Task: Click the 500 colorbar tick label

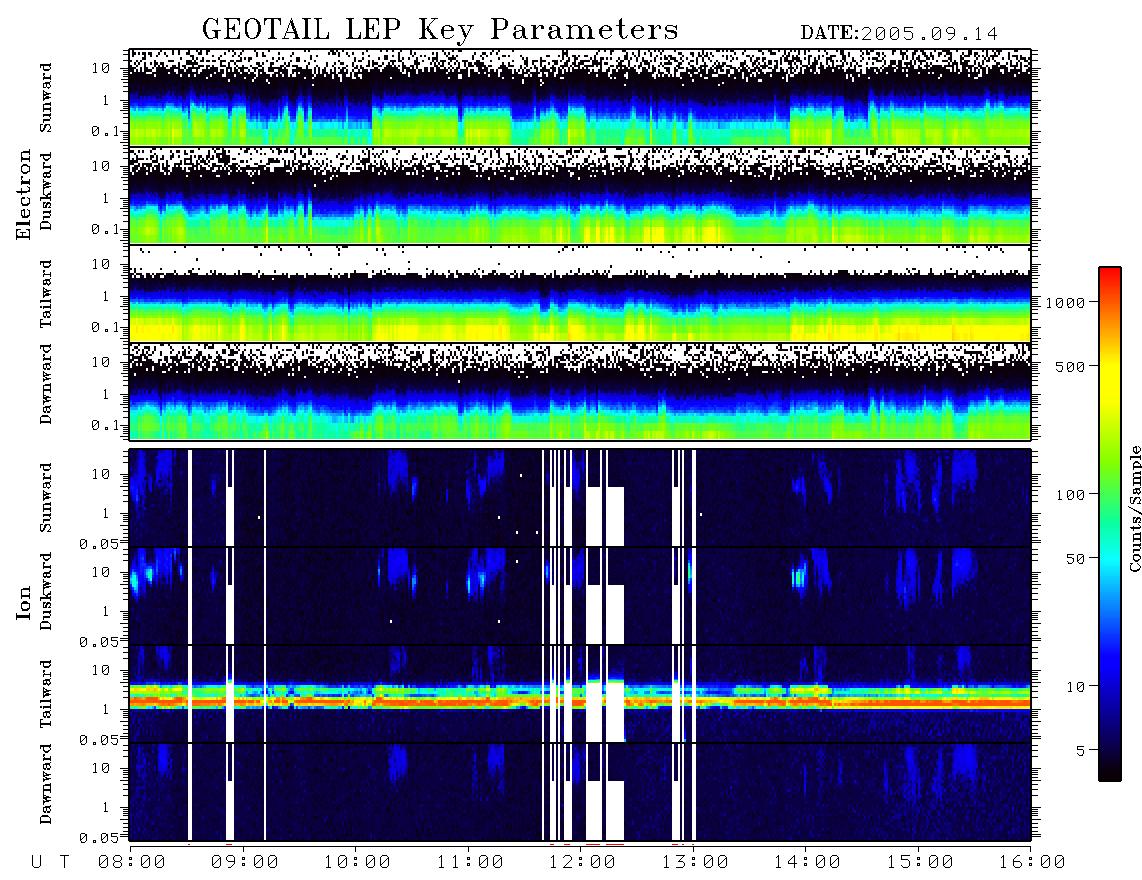Action: (x=1070, y=366)
